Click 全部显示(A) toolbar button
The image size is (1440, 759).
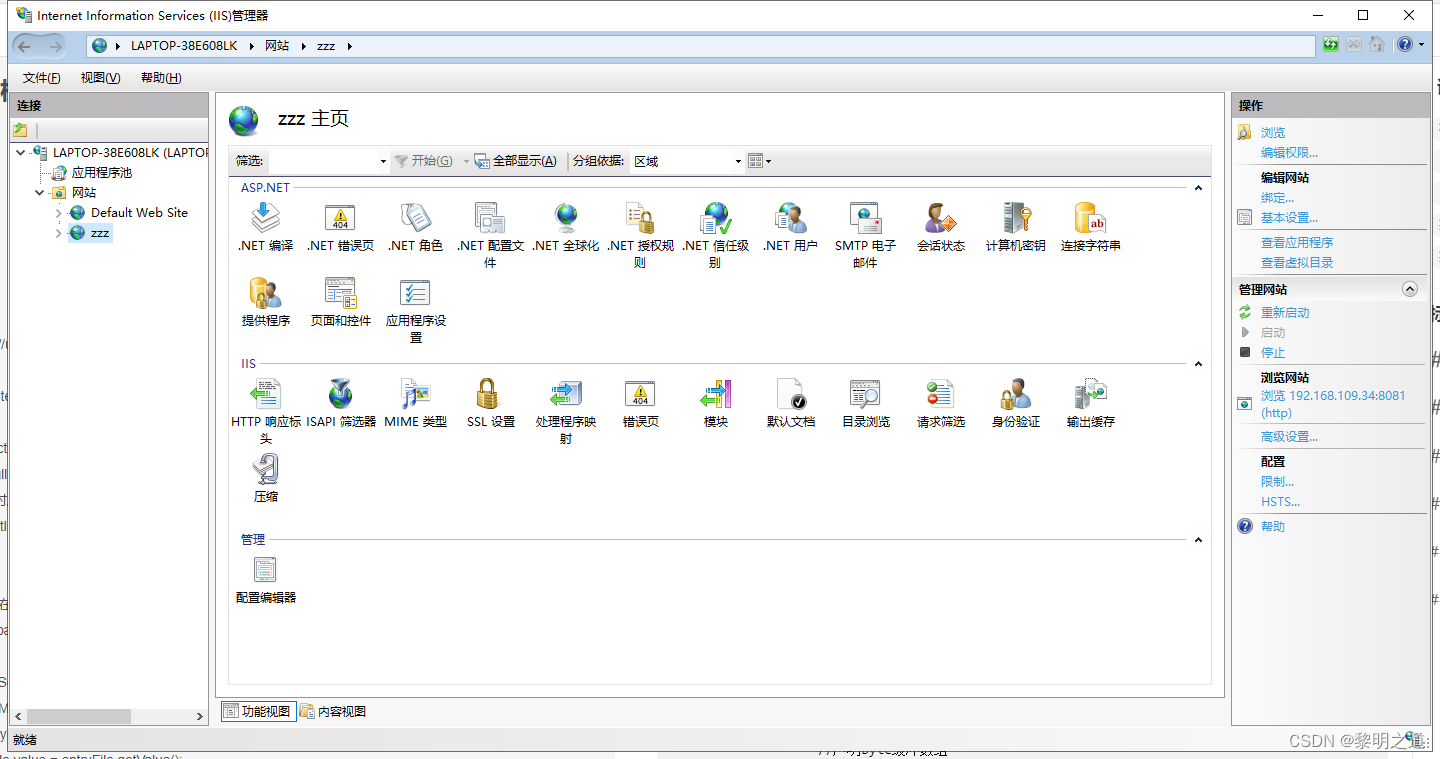[x=516, y=161]
